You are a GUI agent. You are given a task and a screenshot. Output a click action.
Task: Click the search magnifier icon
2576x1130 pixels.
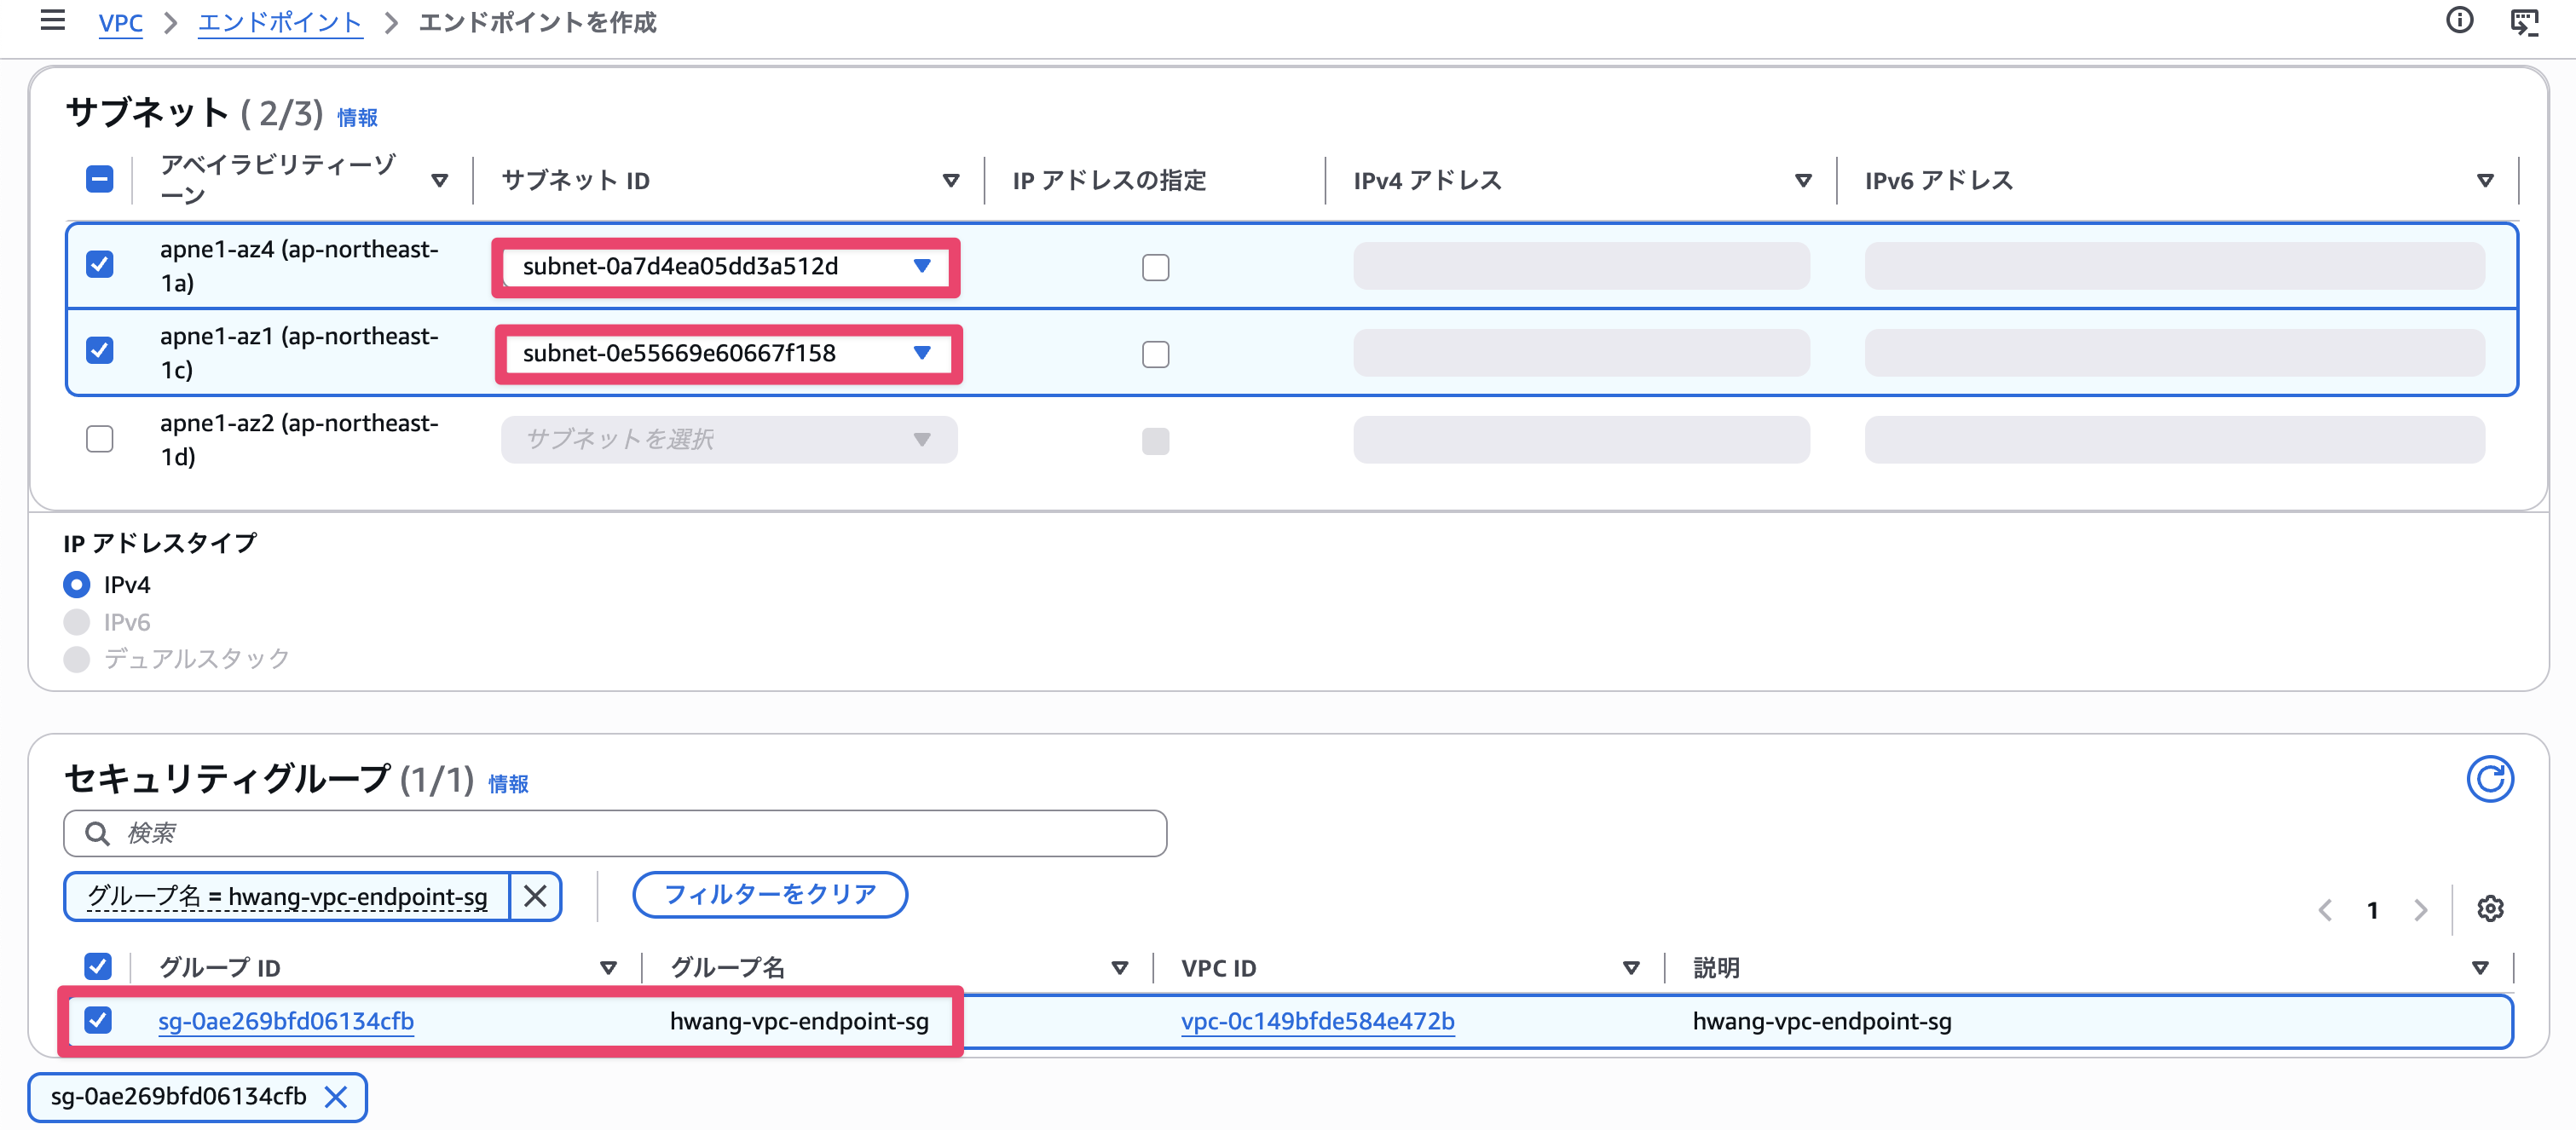click(97, 833)
